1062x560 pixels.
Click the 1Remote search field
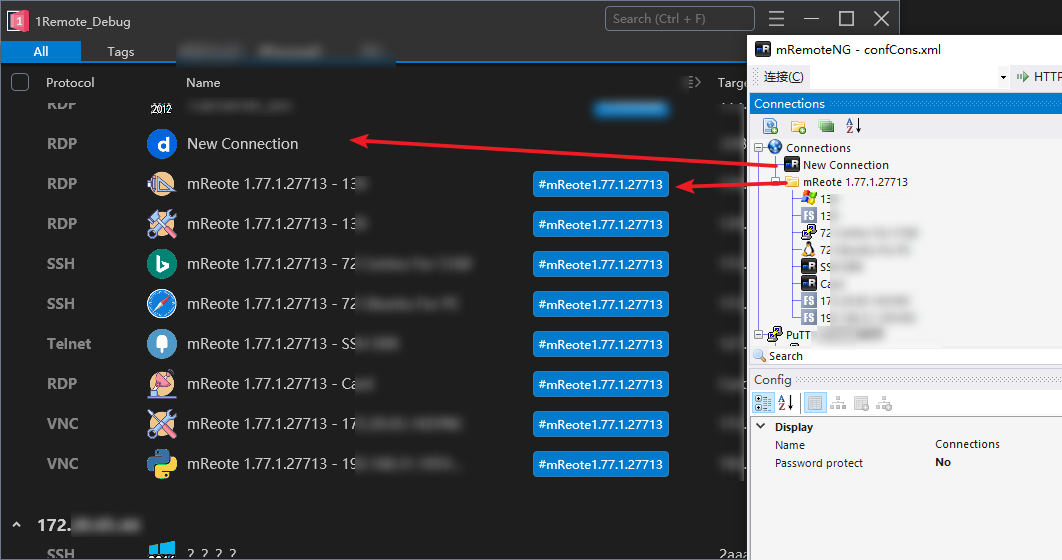click(679, 18)
